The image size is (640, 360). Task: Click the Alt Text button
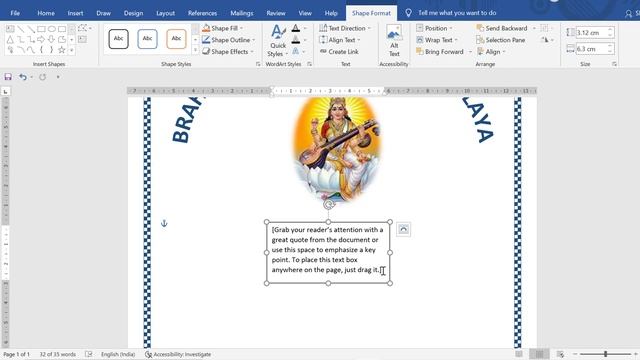394,41
